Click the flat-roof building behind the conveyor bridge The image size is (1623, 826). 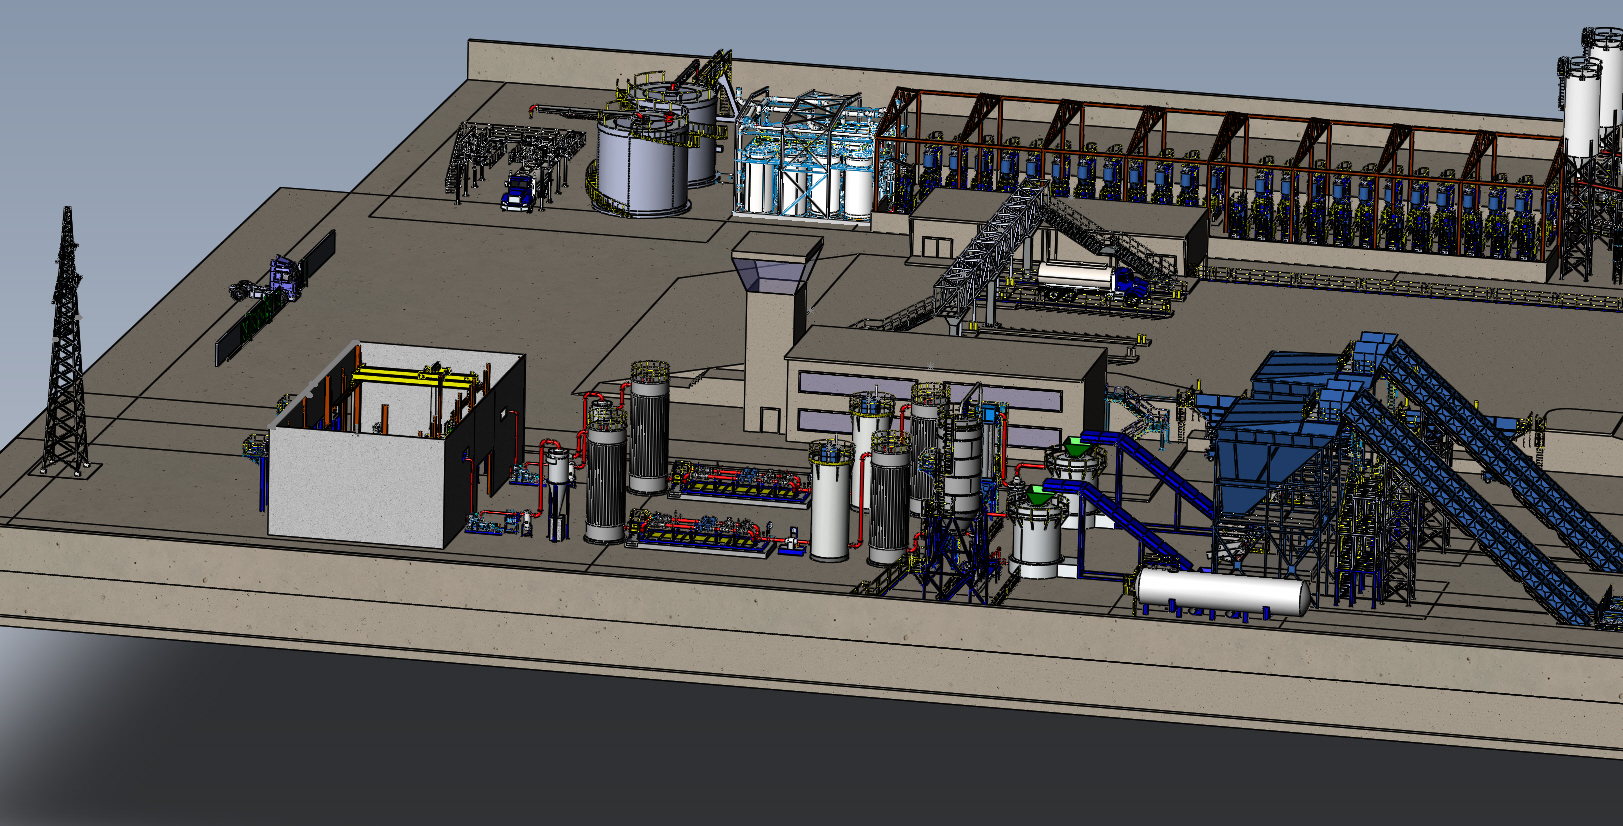pos(1060,230)
